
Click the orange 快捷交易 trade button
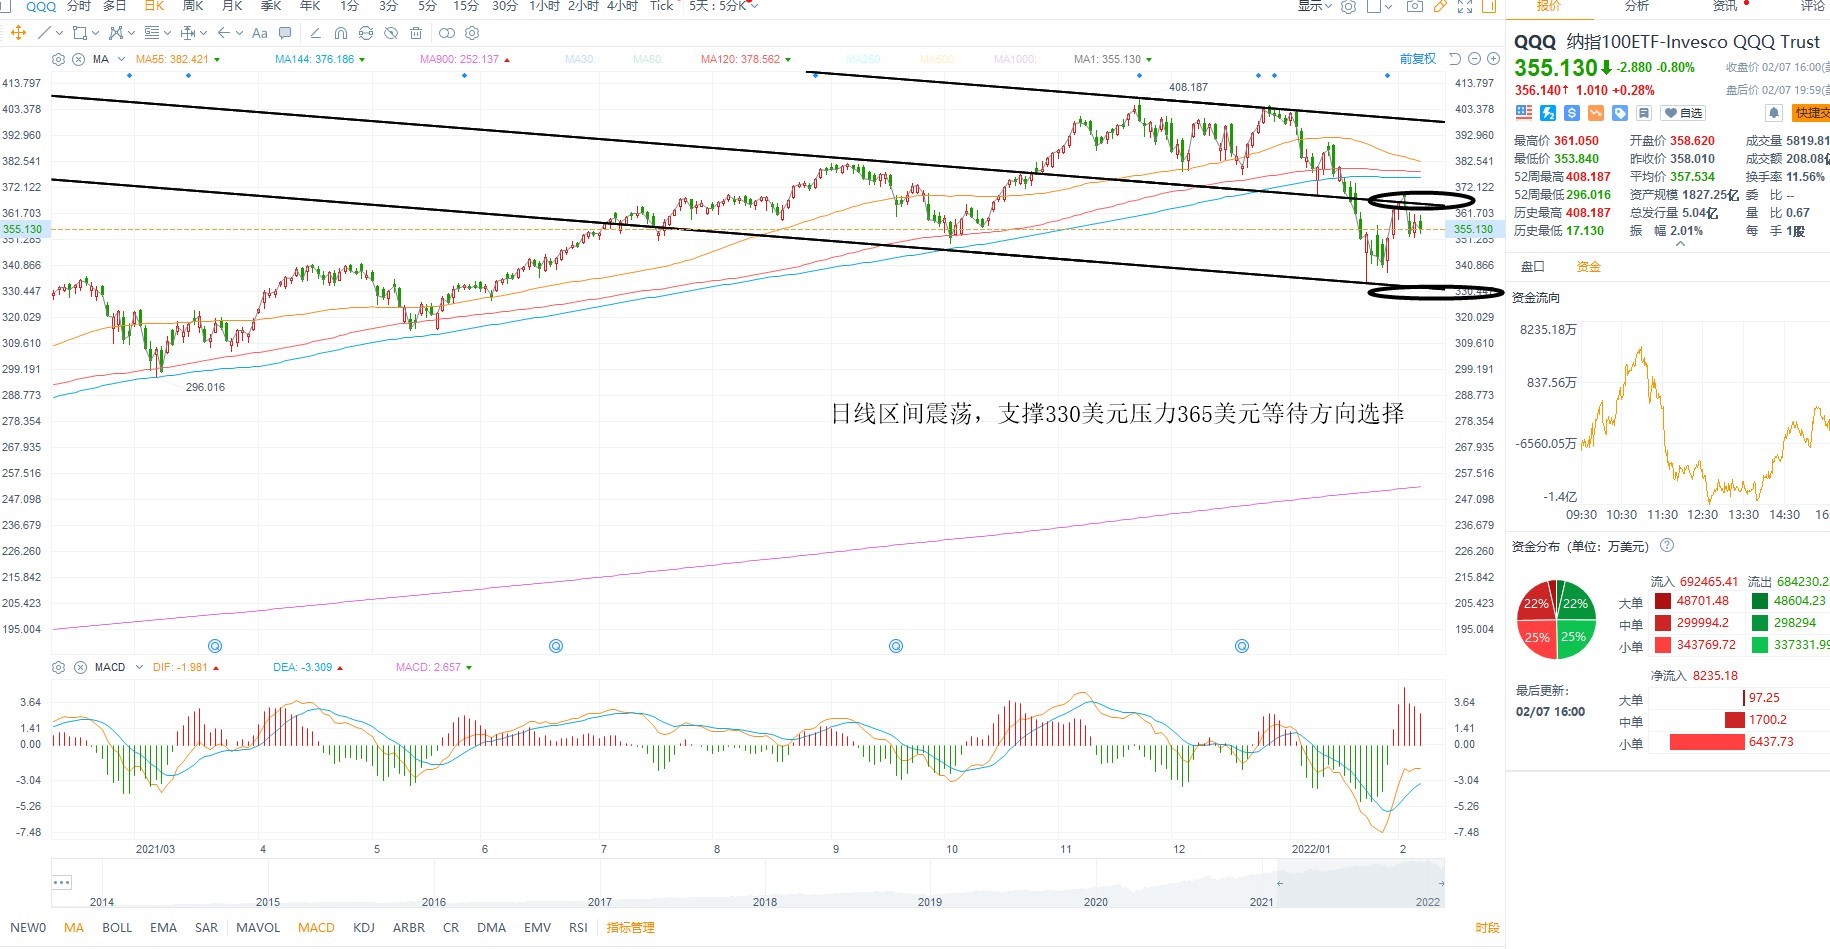pos(1811,113)
